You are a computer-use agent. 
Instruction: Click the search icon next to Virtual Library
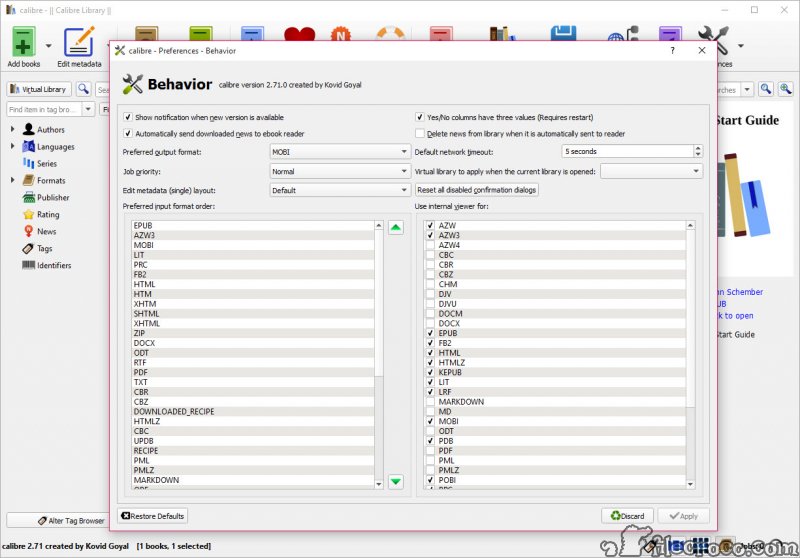pos(83,89)
